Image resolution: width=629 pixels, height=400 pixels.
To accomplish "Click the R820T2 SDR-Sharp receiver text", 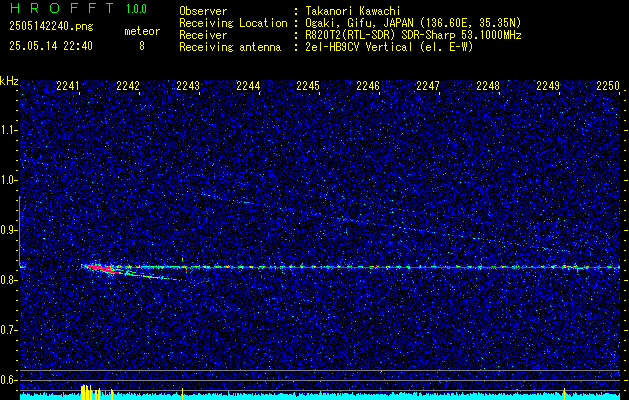I will coord(413,35).
